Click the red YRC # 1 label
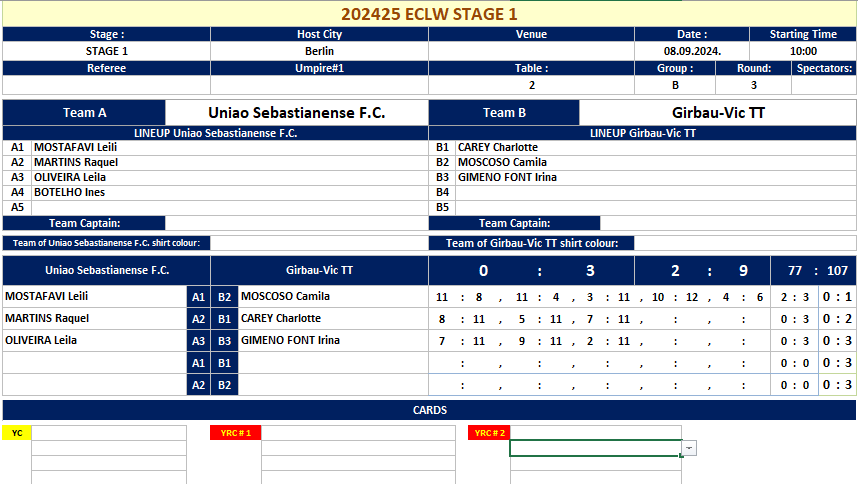This screenshot has height=484, width=858. (235, 433)
